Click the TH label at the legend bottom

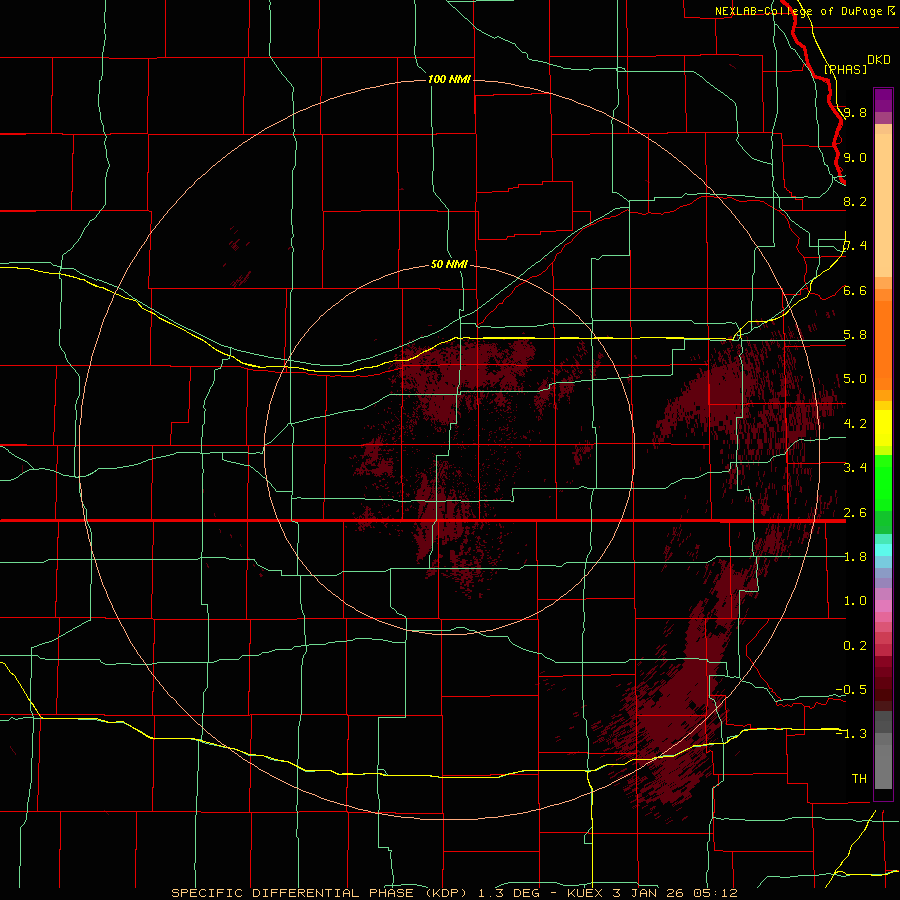(859, 779)
